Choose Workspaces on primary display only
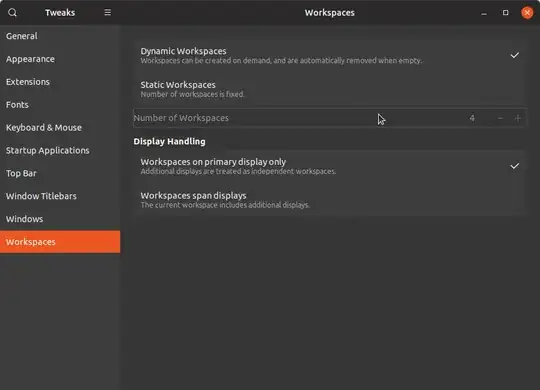The height and width of the screenshot is (390, 540). tap(329, 166)
